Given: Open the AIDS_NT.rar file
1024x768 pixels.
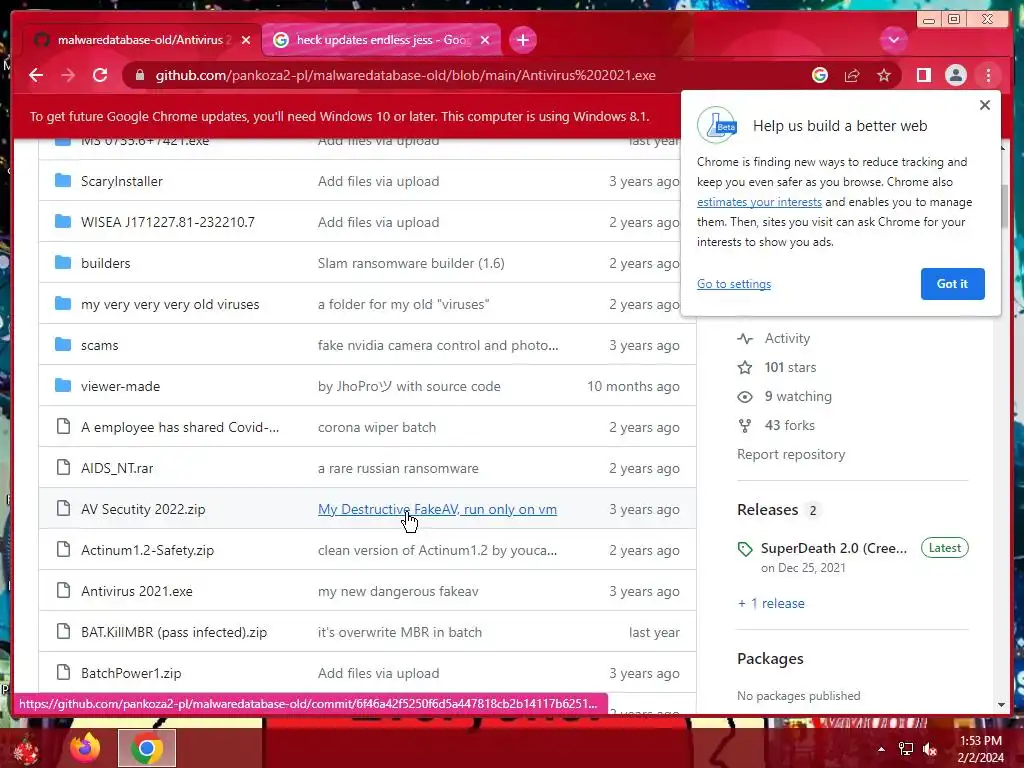Looking at the screenshot, I should (x=117, y=468).
